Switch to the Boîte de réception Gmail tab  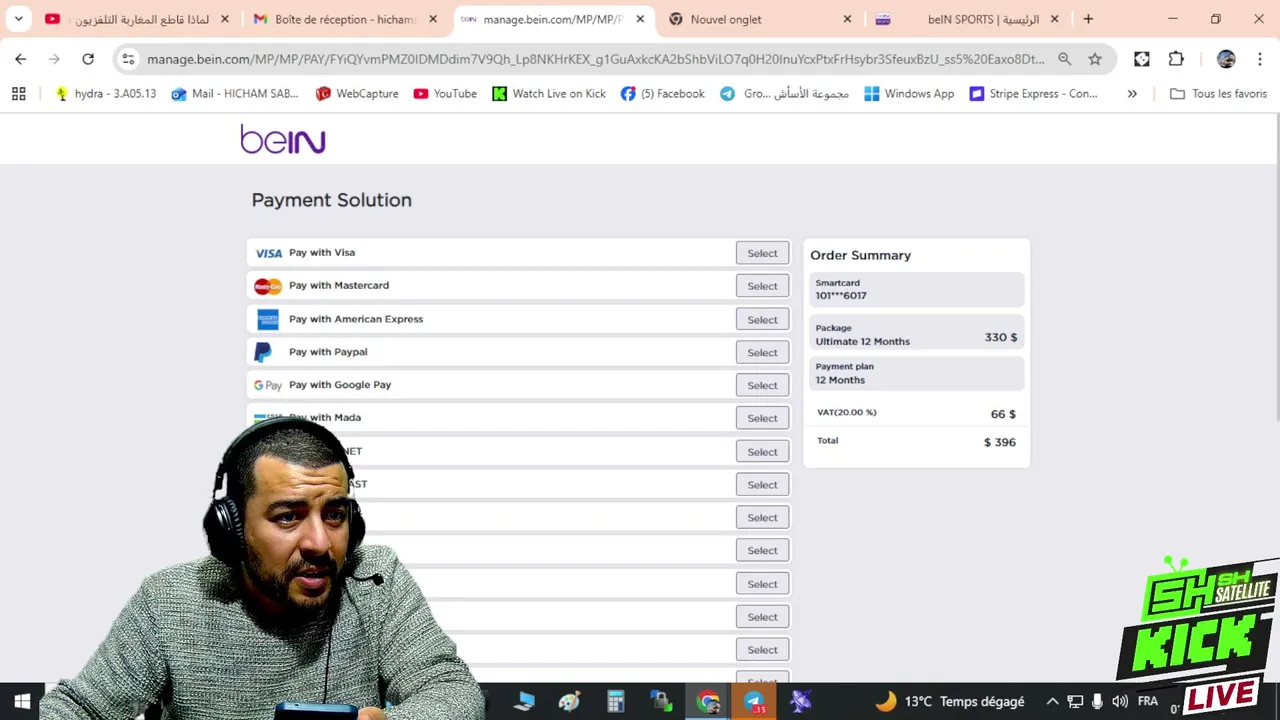[345, 19]
